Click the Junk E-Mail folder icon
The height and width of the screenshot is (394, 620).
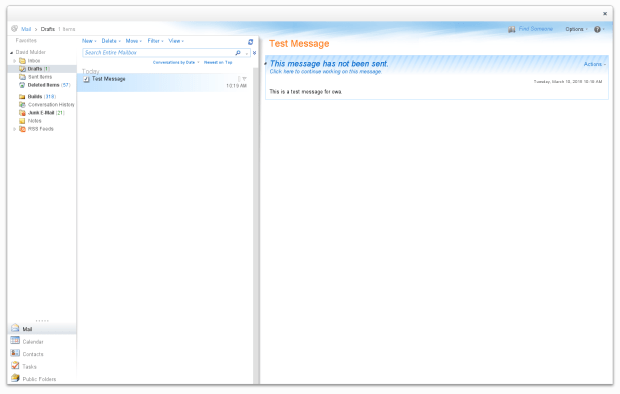[23, 113]
